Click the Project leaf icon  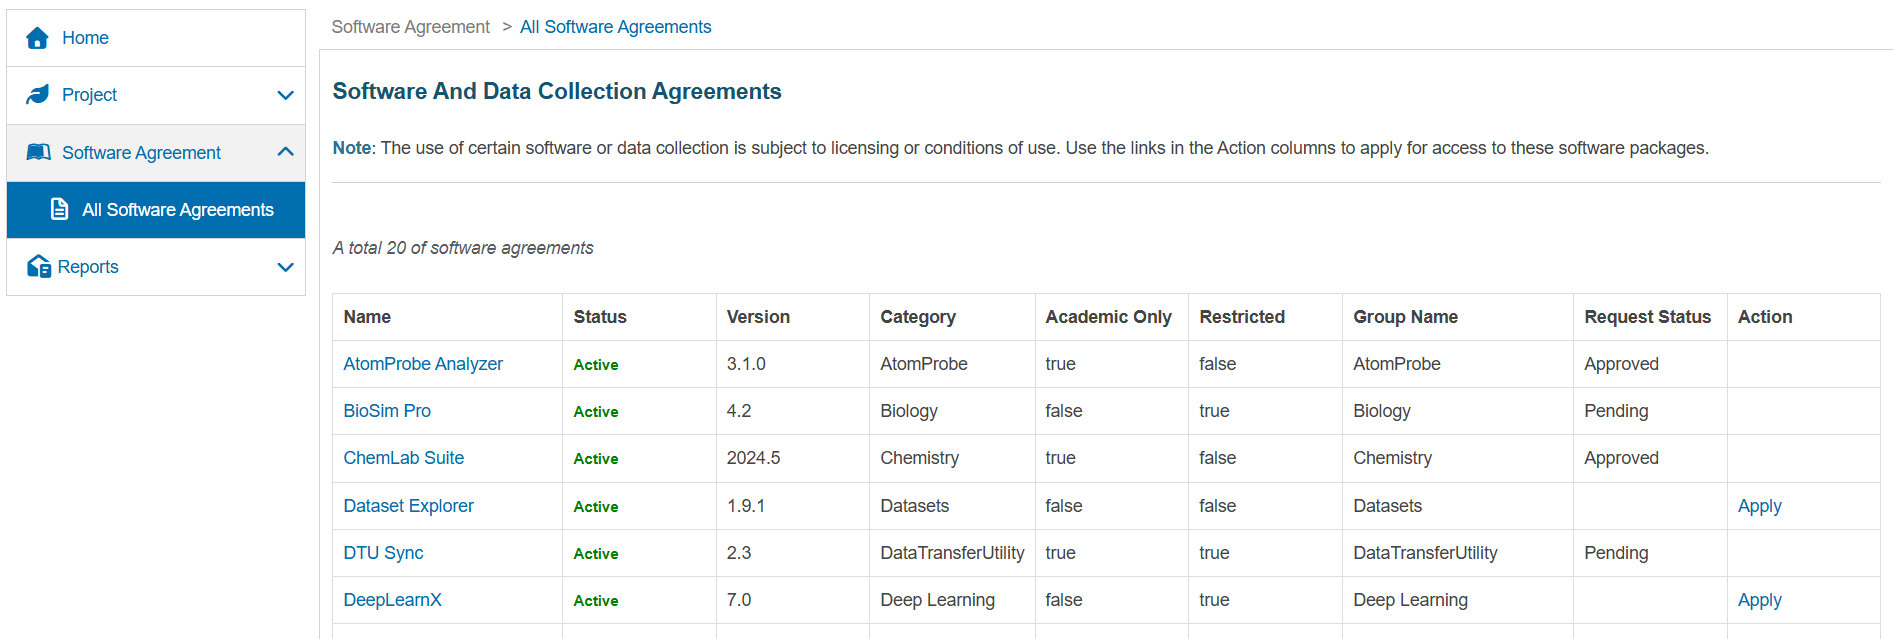tap(38, 95)
